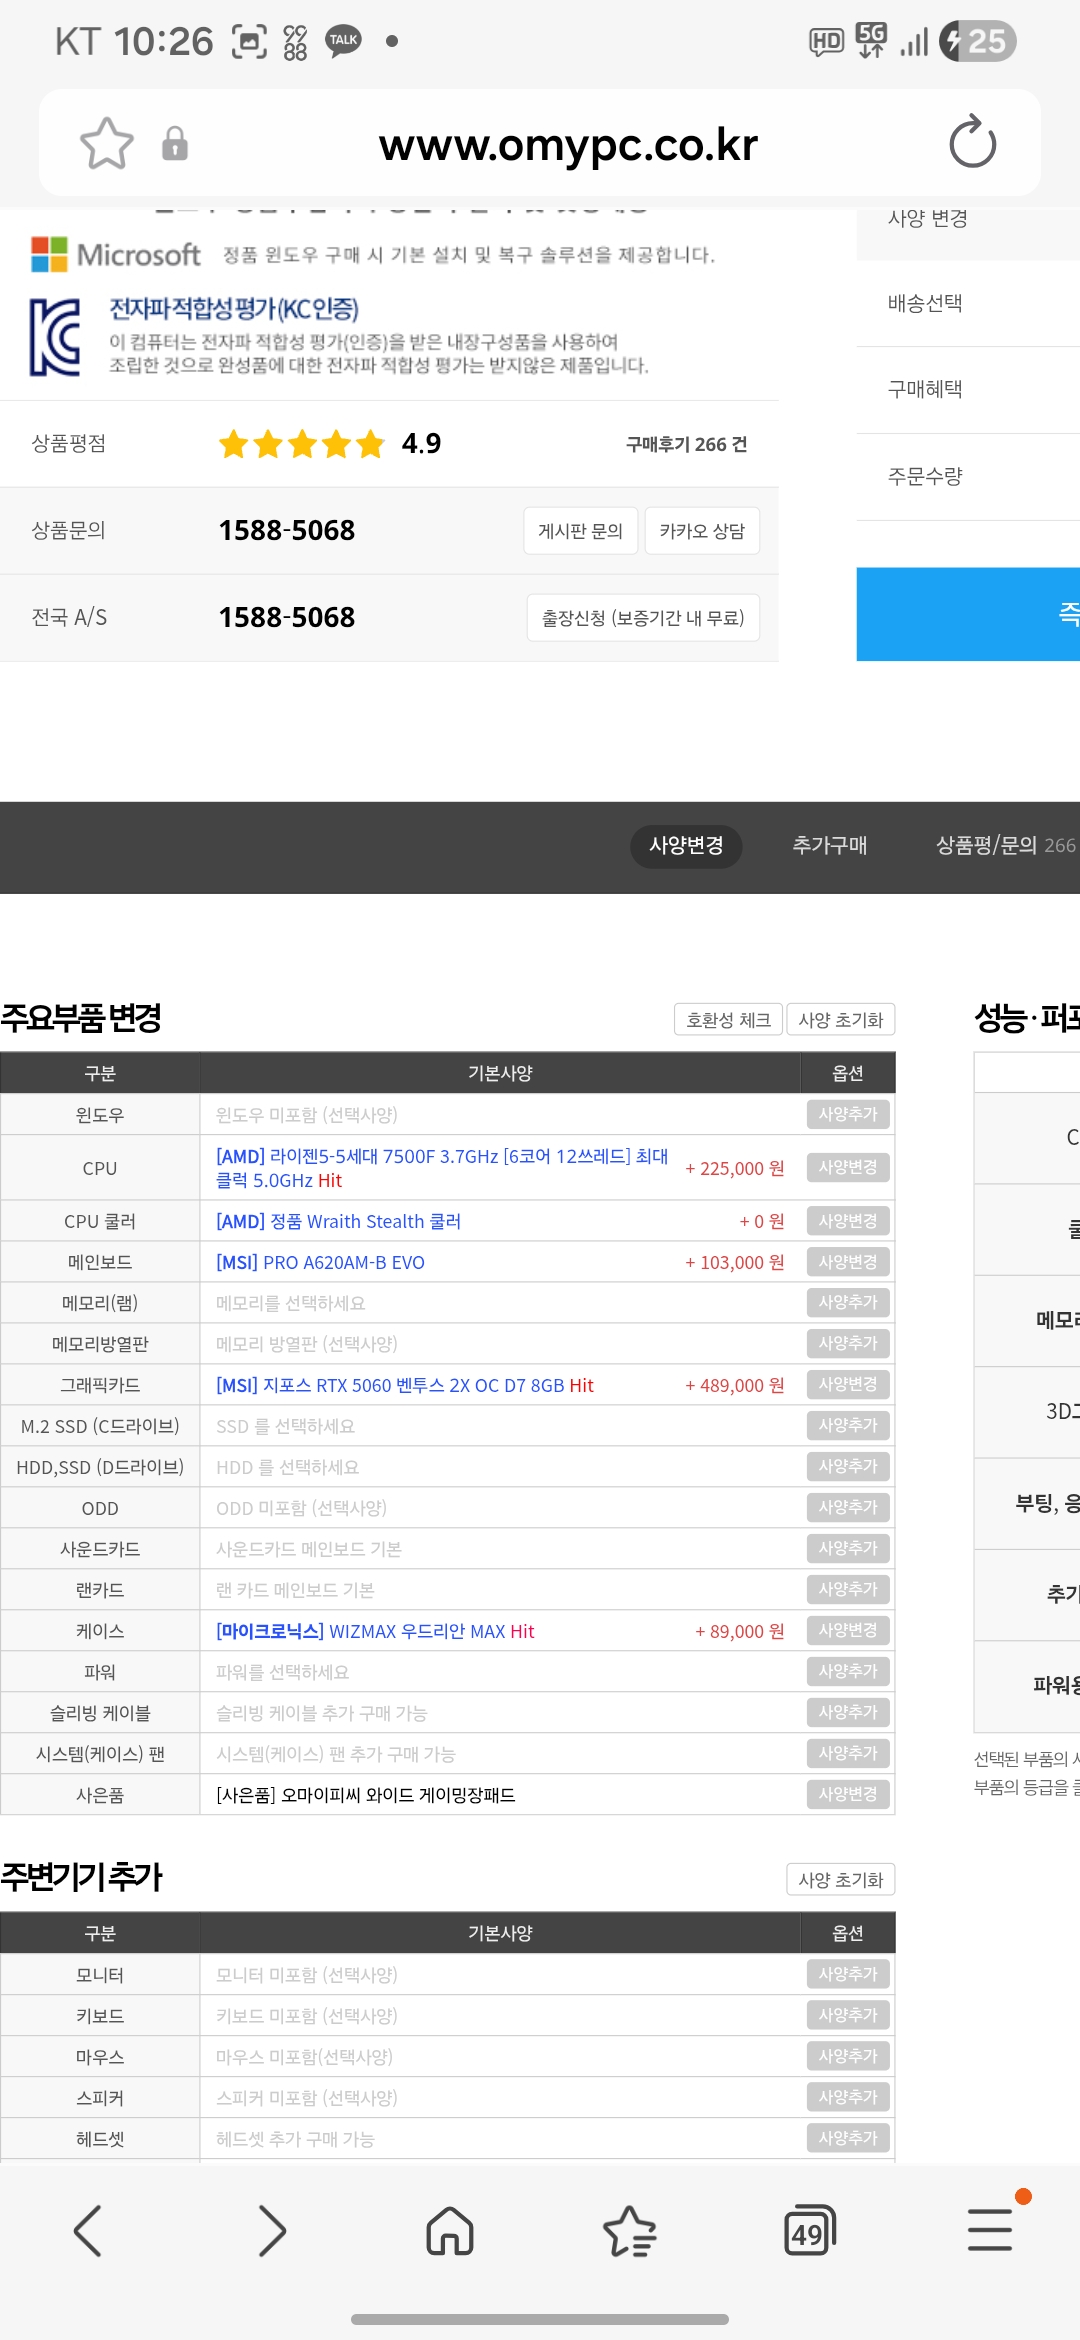Add option for 랜카드 row
The height and width of the screenshot is (2340, 1080).
tap(848, 1589)
